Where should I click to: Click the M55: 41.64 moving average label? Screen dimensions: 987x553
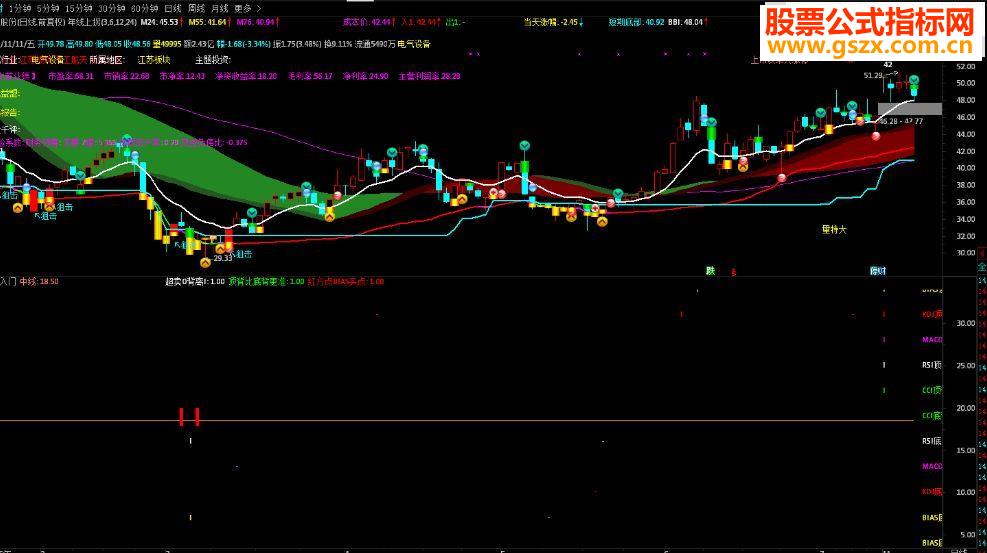(x=210, y=22)
